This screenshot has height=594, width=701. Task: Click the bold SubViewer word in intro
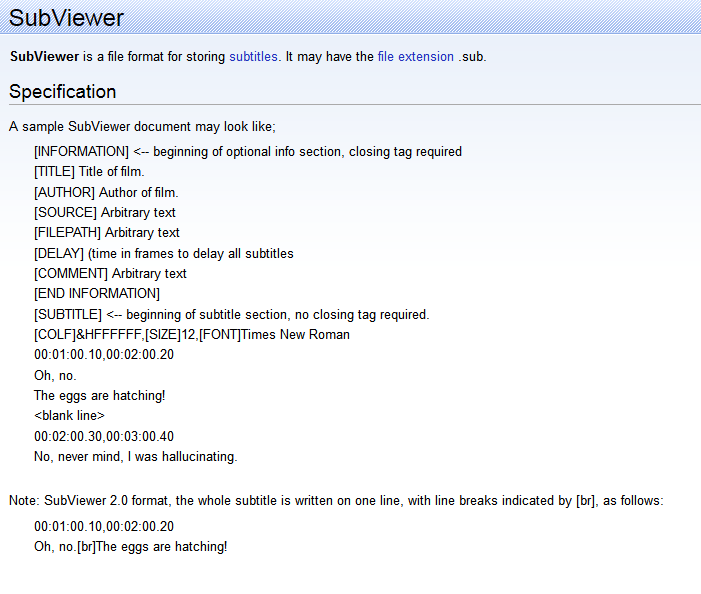coord(44,57)
